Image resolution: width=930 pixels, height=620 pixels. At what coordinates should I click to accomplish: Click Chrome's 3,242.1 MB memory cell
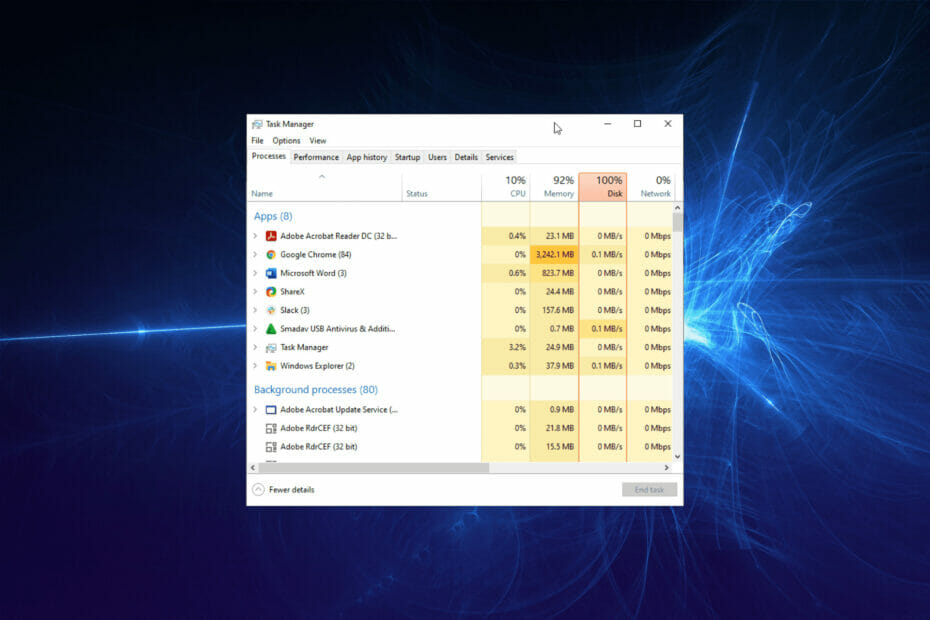tap(554, 255)
